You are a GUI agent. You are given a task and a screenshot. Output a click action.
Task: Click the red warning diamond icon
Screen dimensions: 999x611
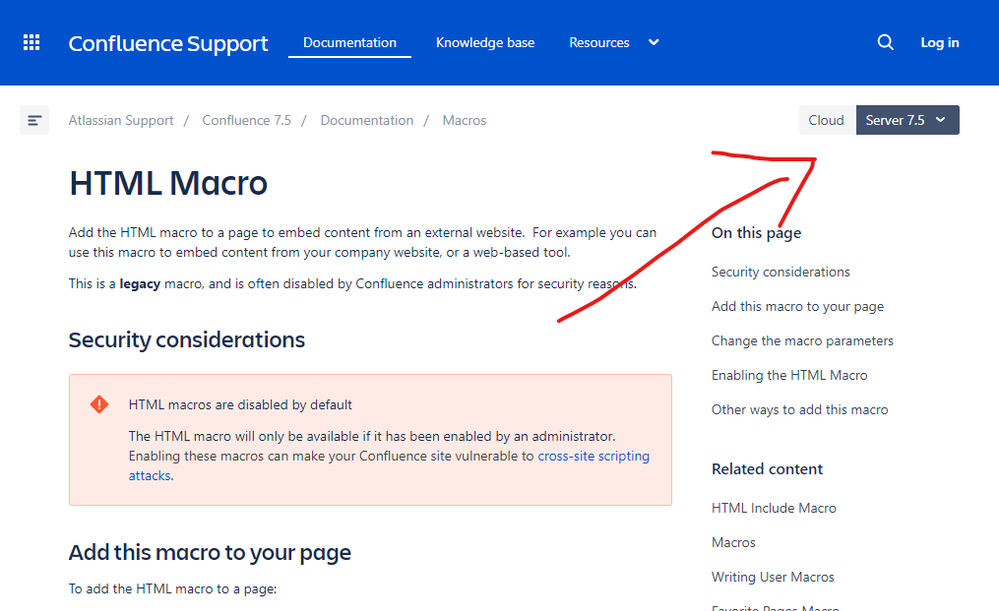tap(99, 405)
